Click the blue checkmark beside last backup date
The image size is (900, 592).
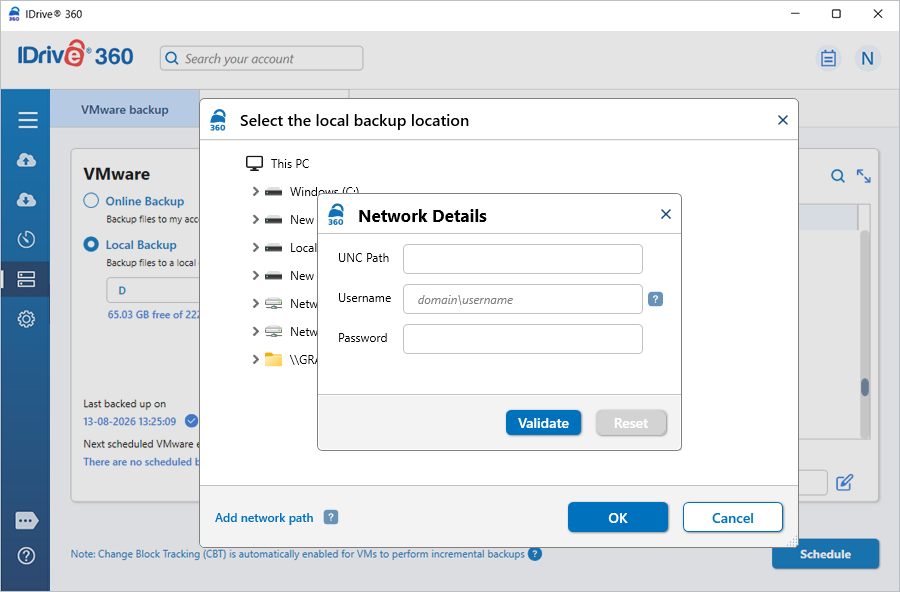191,421
